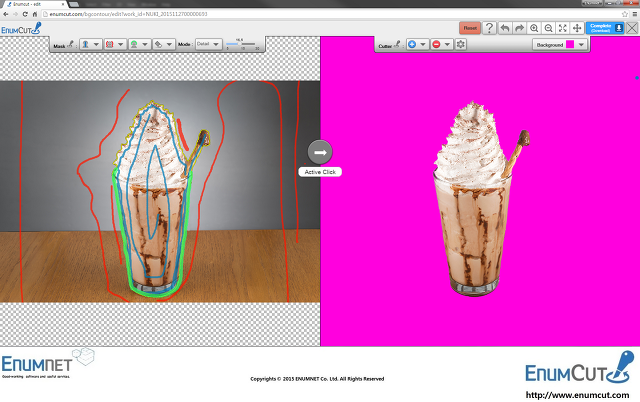Viewport: 640px width, 402px height.
Task: Reload the page in the browser
Action: [25, 14]
